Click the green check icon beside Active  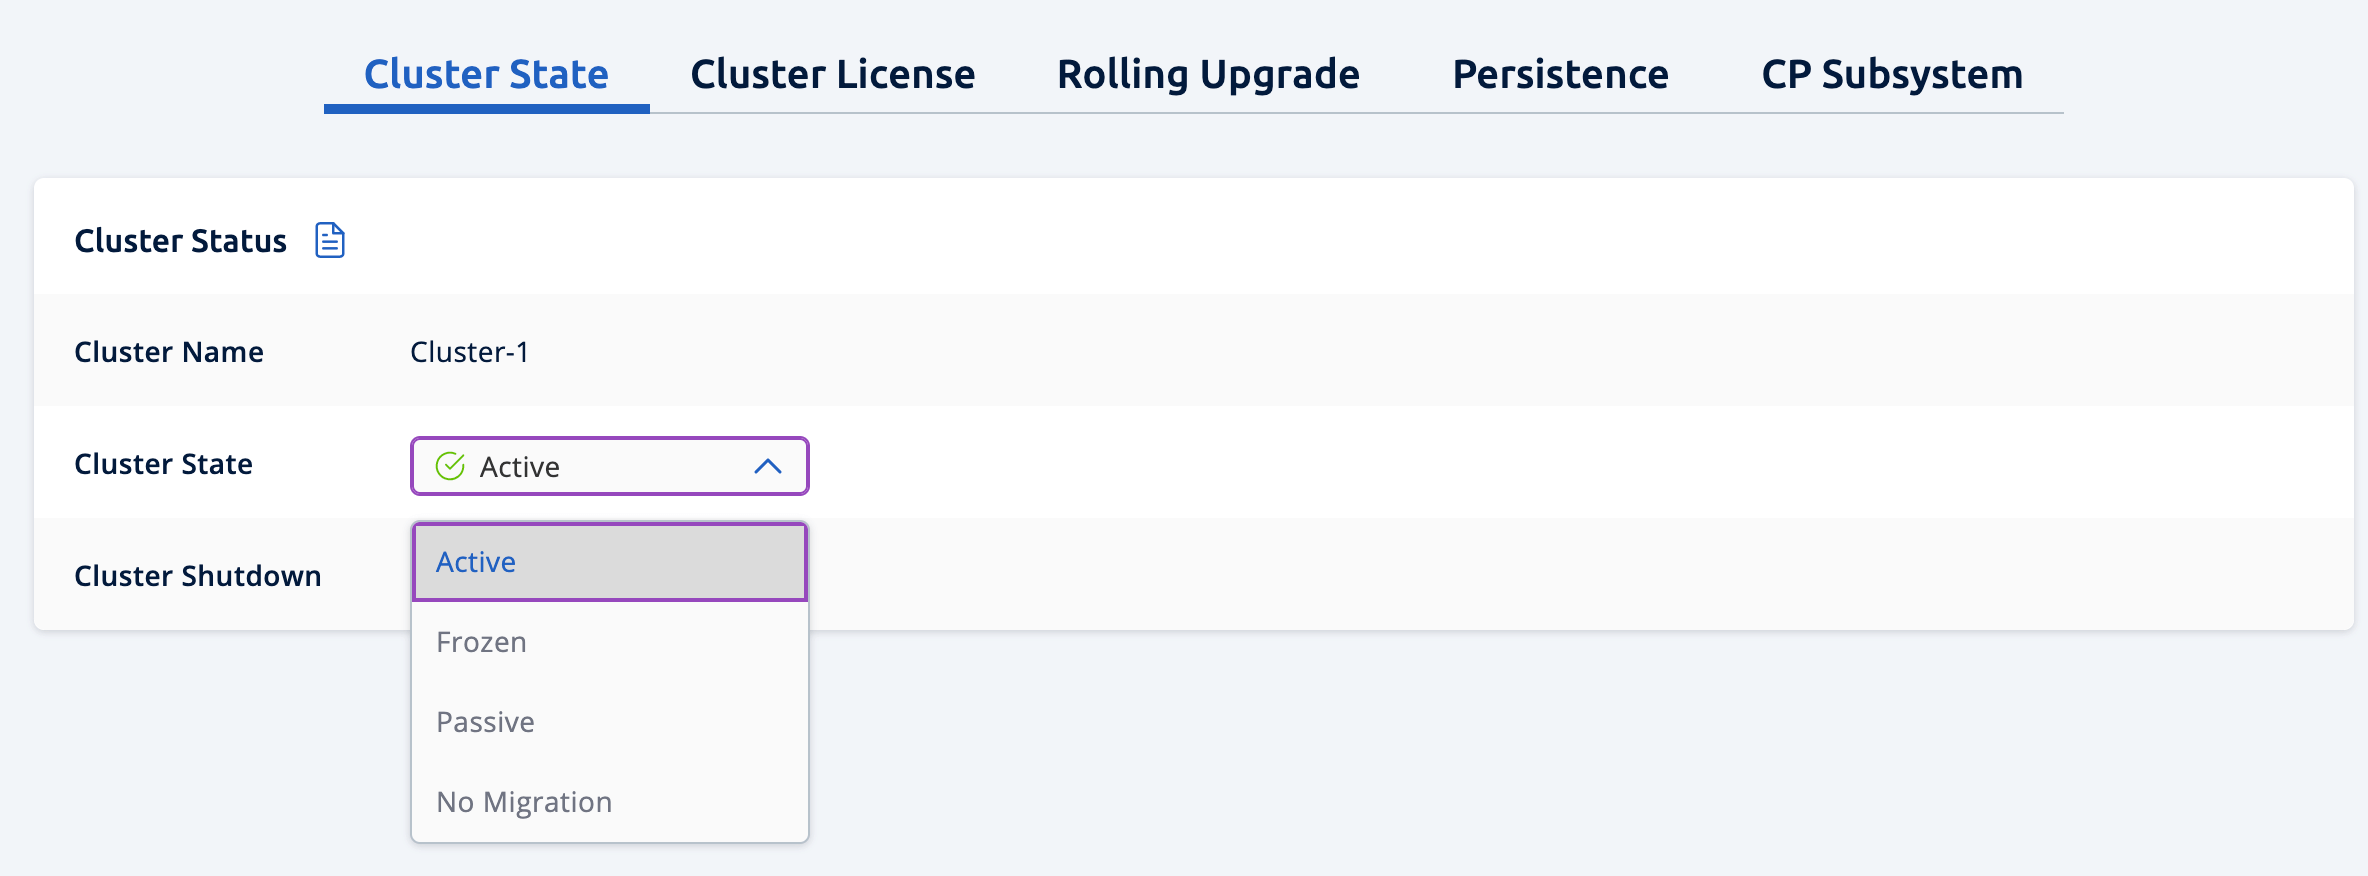coord(450,465)
